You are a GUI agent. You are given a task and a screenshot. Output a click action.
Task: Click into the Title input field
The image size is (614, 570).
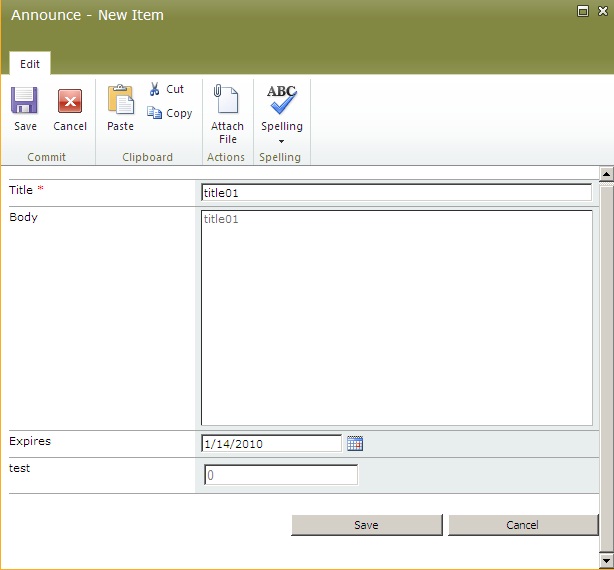click(396, 193)
